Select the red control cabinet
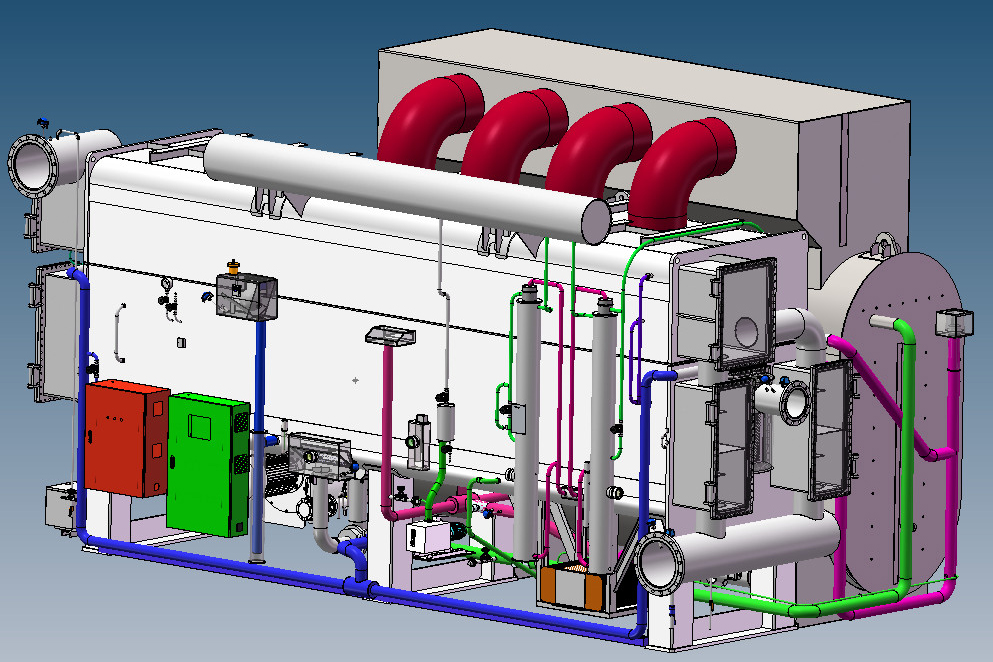This screenshot has height=662, width=993. click(x=125, y=438)
